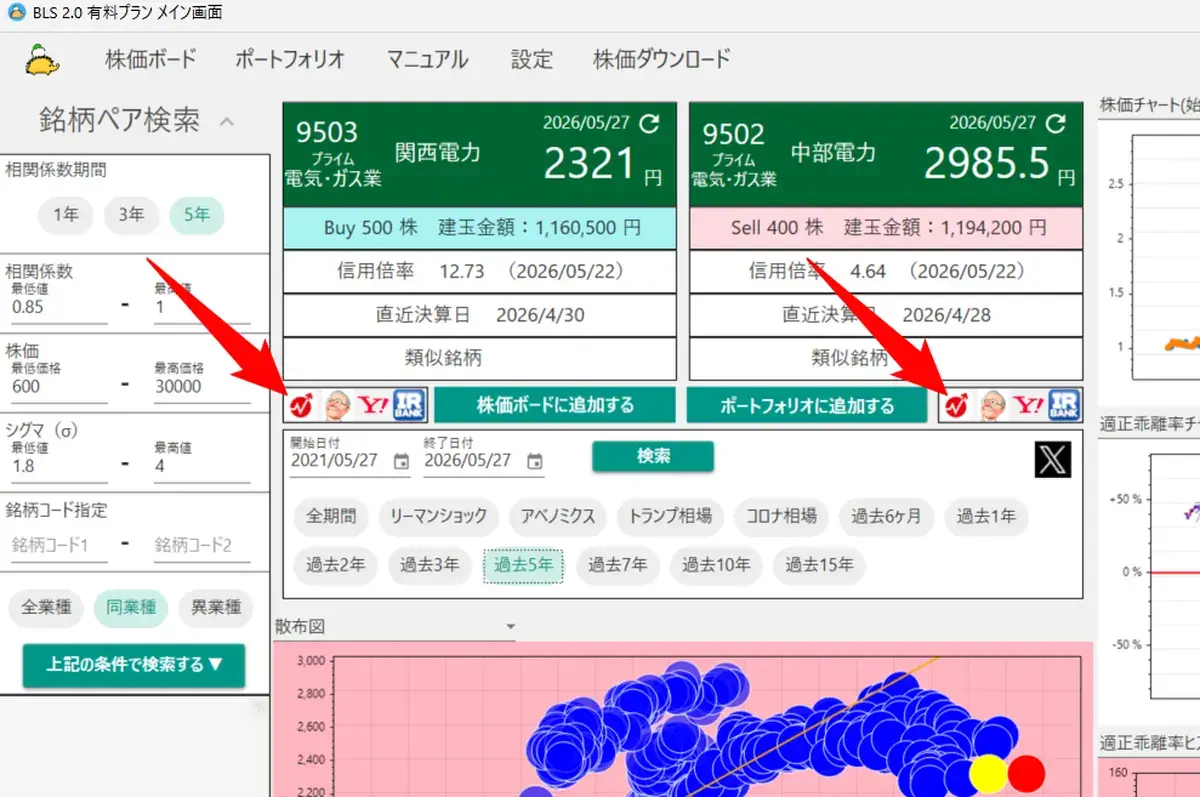Click 株価ボードに追加する button
This screenshot has height=797, width=1200.
click(556, 404)
